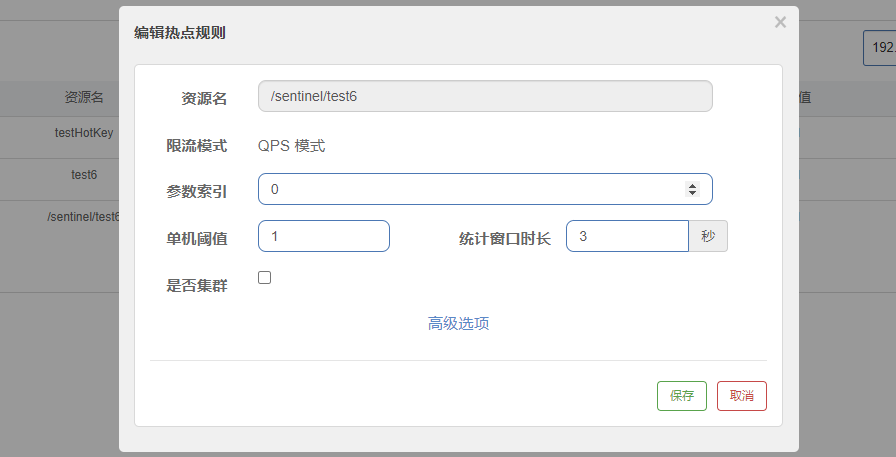
Task: Increase 参数索引 with the up arrow
Action: click(x=692, y=185)
